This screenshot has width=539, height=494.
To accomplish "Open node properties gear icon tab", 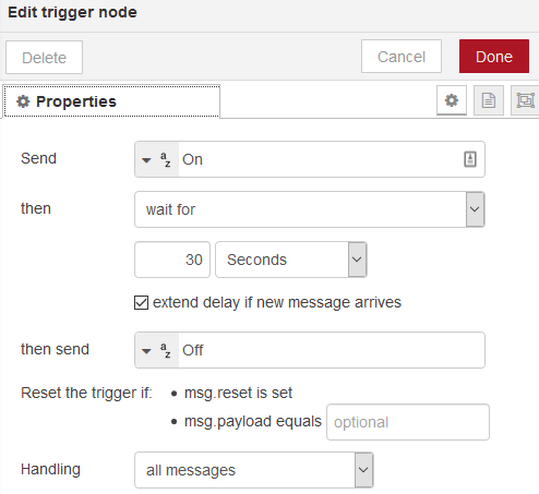I will [451, 100].
